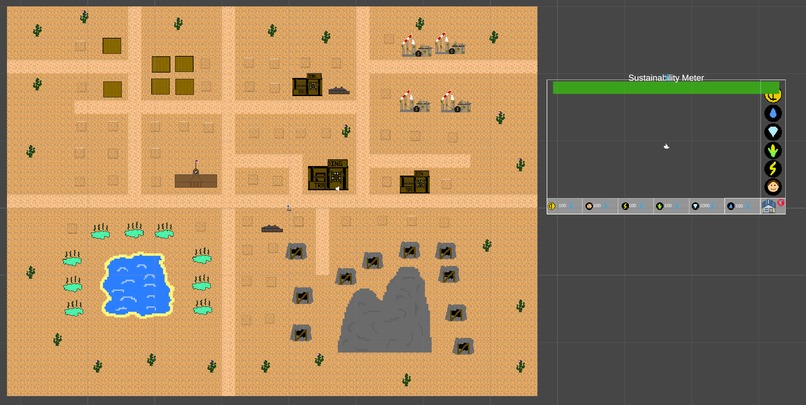Select the upper-right oil pump
Screen dimensions: 806x405
(x=450, y=44)
